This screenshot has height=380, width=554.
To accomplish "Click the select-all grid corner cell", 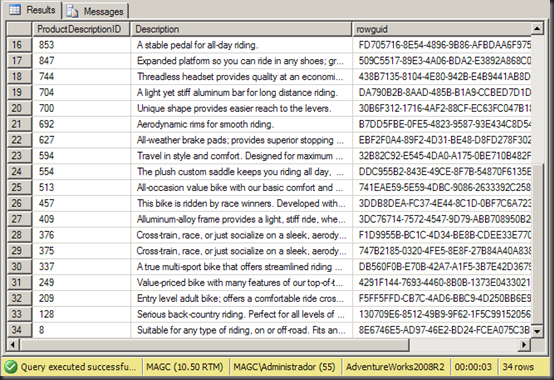I will click(19, 29).
